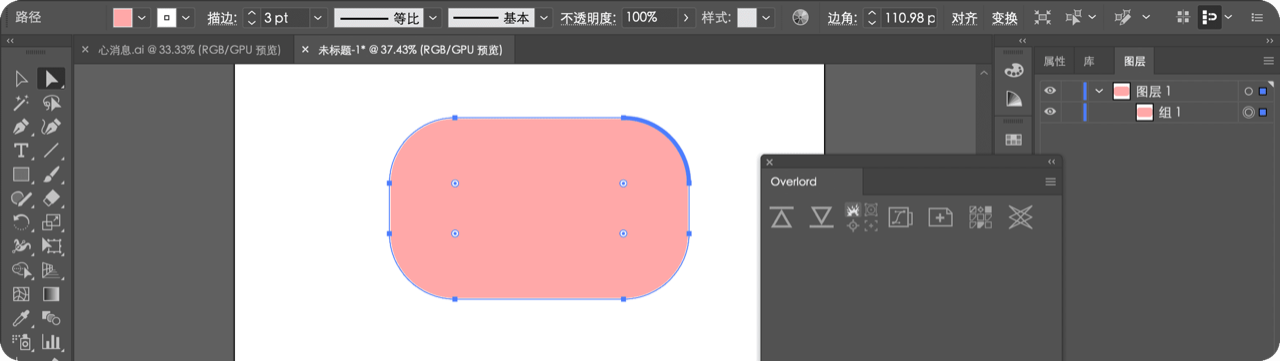The width and height of the screenshot is (1280, 361).
Task: Open Overlord panel hamburger menu
Action: tap(1050, 182)
